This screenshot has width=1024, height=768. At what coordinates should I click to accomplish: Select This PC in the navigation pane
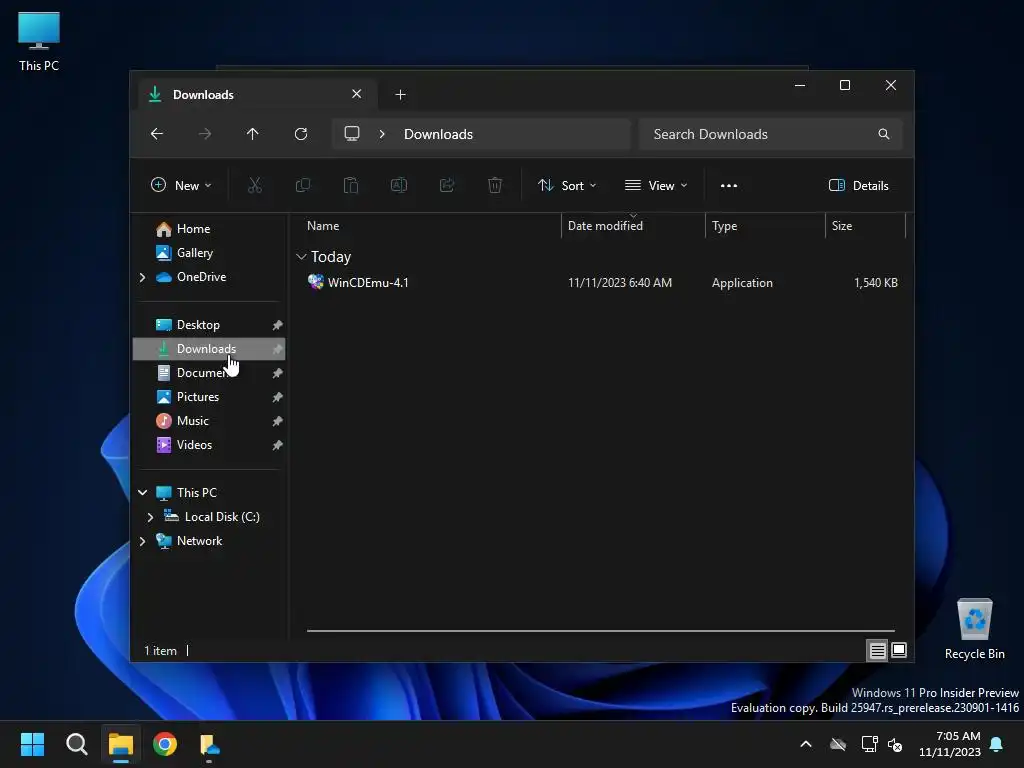197,493
